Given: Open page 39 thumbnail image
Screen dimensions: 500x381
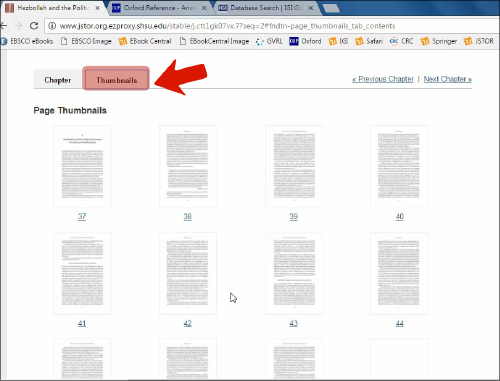Looking at the screenshot, I should click(294, 166).
